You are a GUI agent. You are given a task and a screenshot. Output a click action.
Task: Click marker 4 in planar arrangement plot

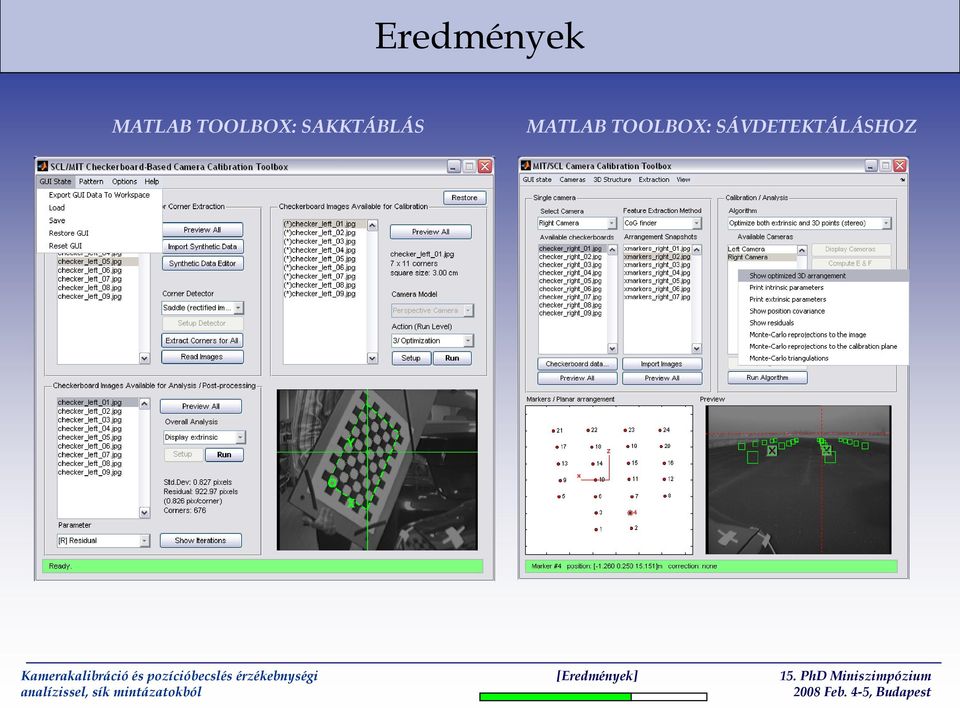tap(630, 513)
